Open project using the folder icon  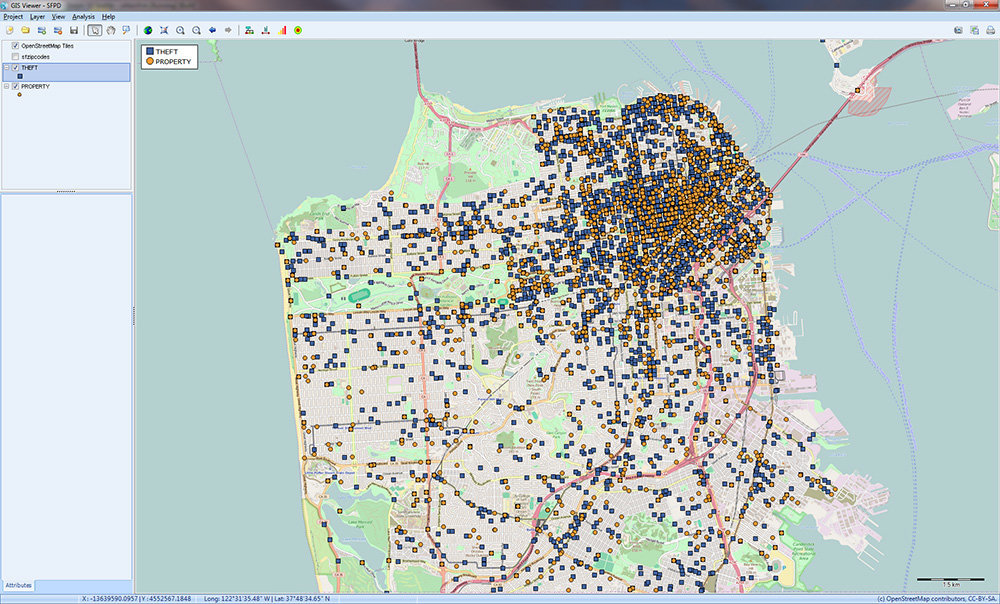(x=25, y=30)
